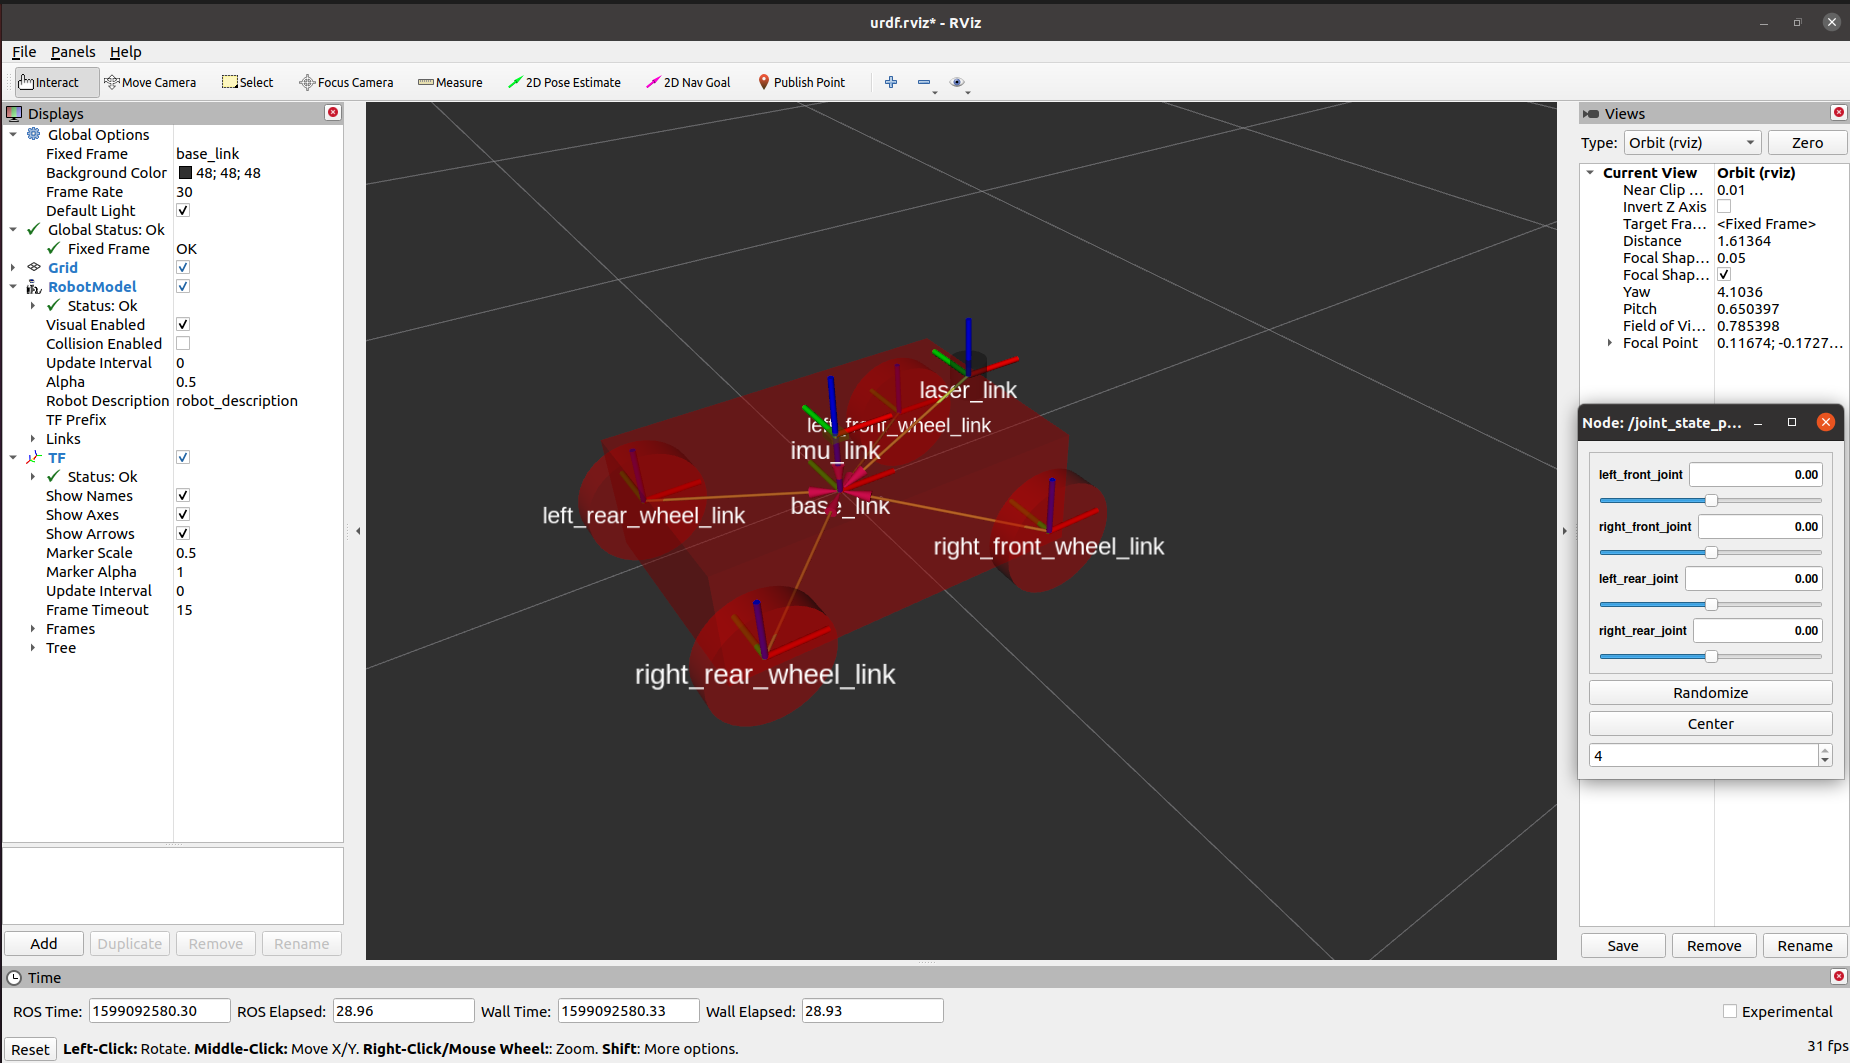This screenshot has height=1063, width=1850.
Task: Select the Measure tool
Action: pos(449,82)
